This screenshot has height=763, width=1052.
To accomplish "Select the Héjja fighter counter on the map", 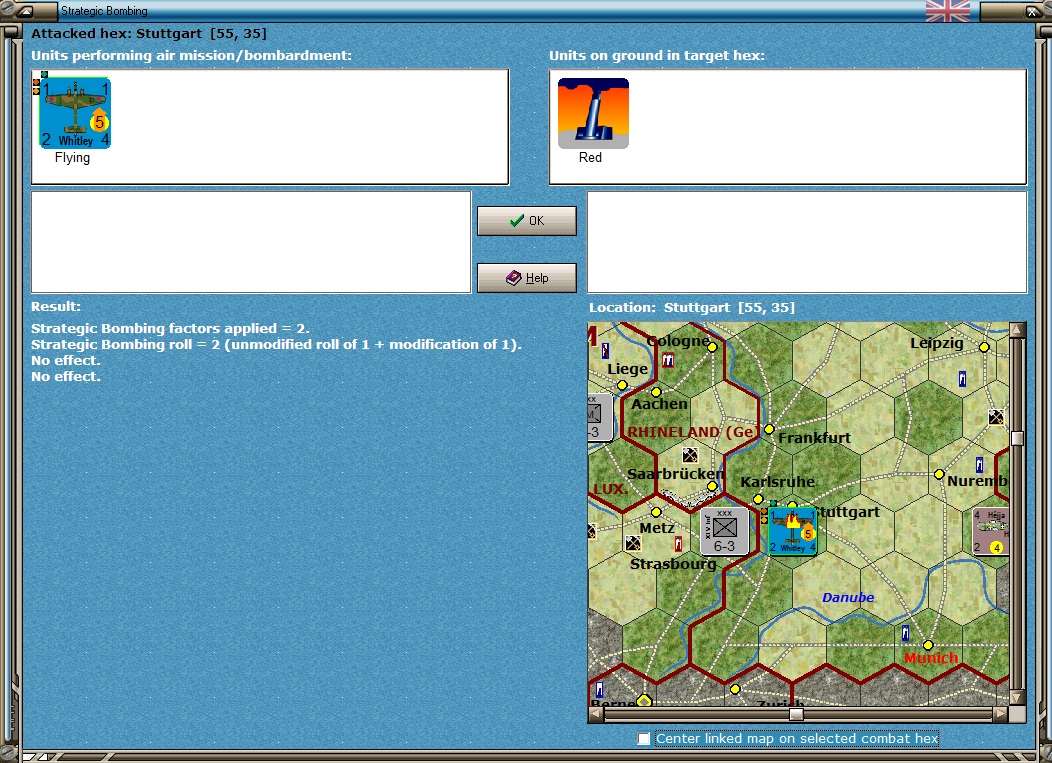I will point(991,531).
